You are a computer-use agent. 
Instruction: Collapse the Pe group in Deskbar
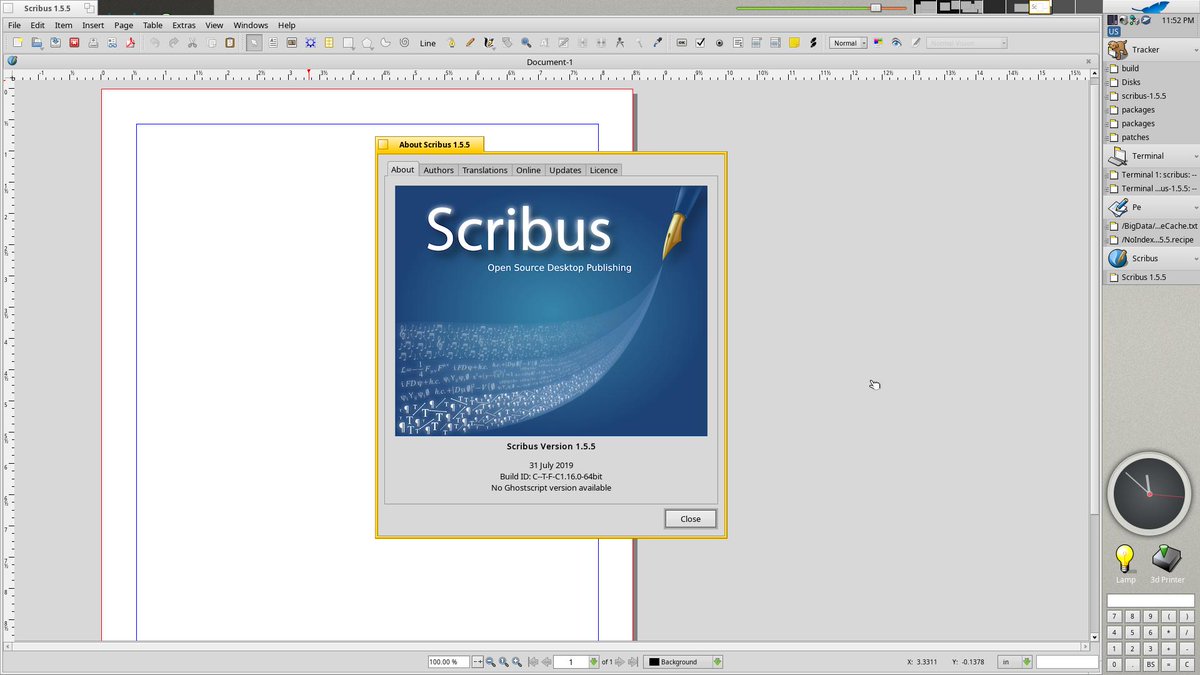click(1194, 207)
